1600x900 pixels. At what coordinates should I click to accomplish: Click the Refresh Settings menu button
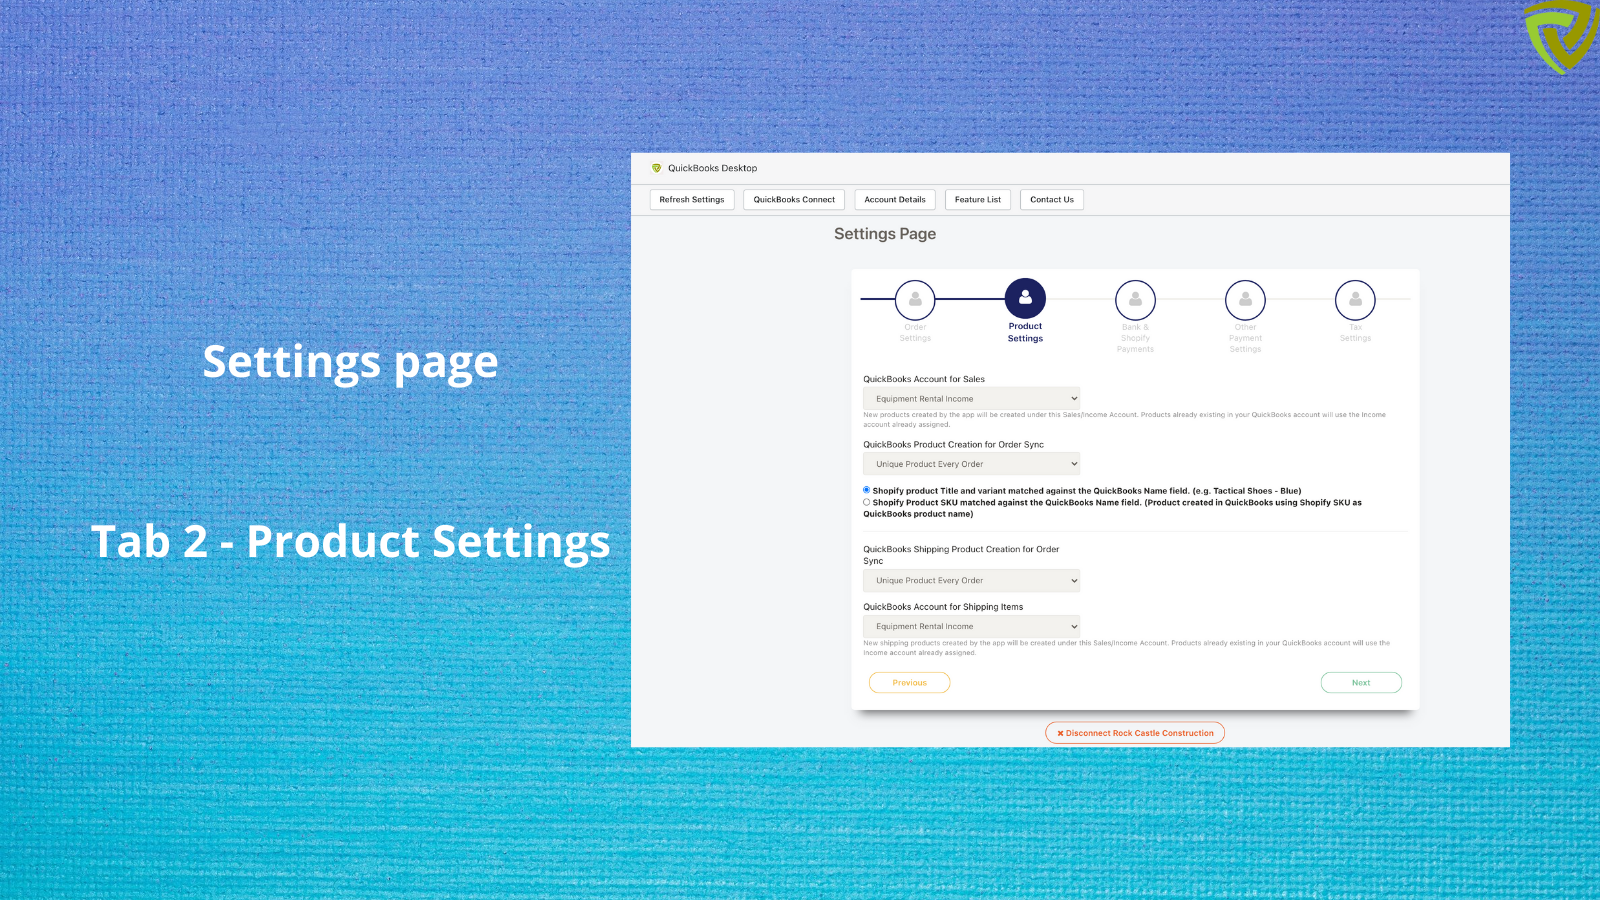692,200
